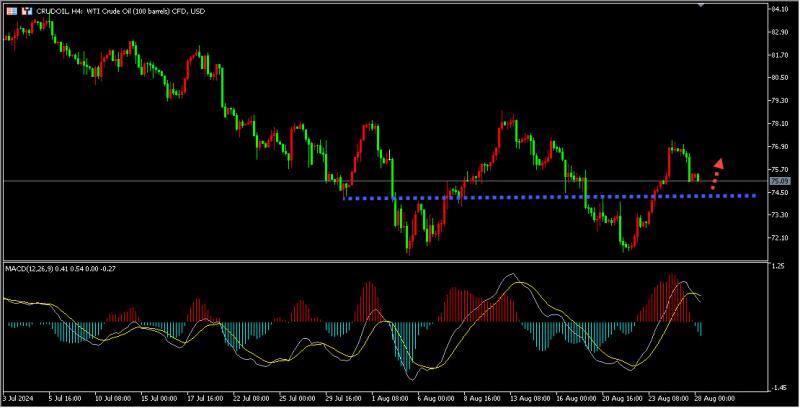Click the 3 Jul 2024 date label
This screenshot has width=800, height=408.
click(x=18, y=398)
